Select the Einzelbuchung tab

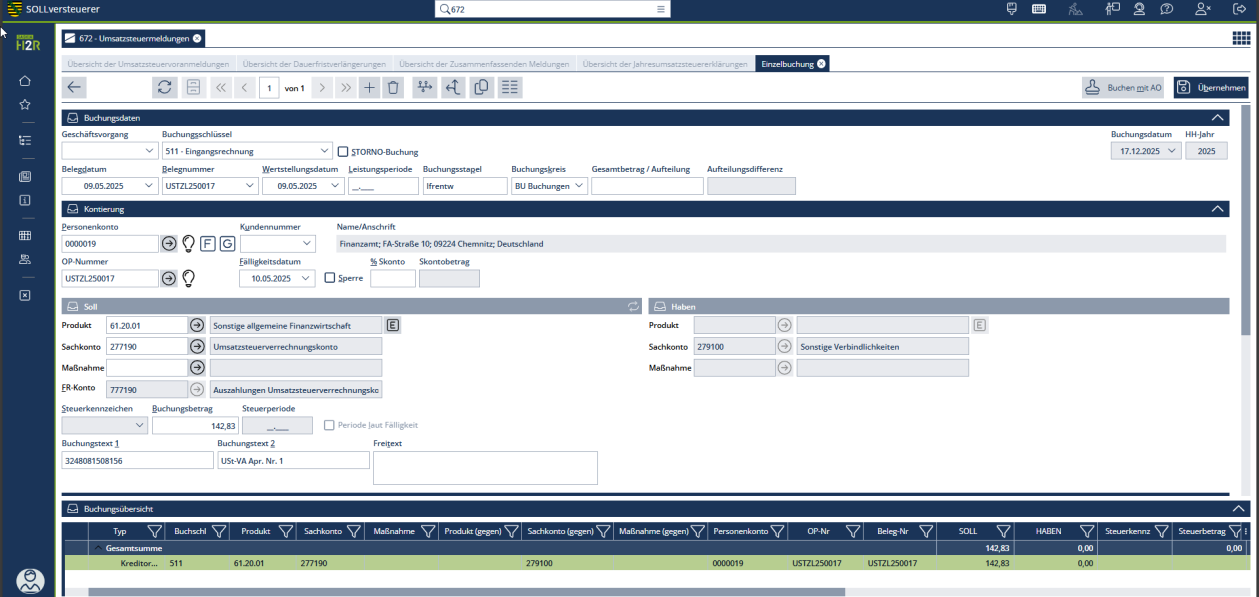[787, 63]
